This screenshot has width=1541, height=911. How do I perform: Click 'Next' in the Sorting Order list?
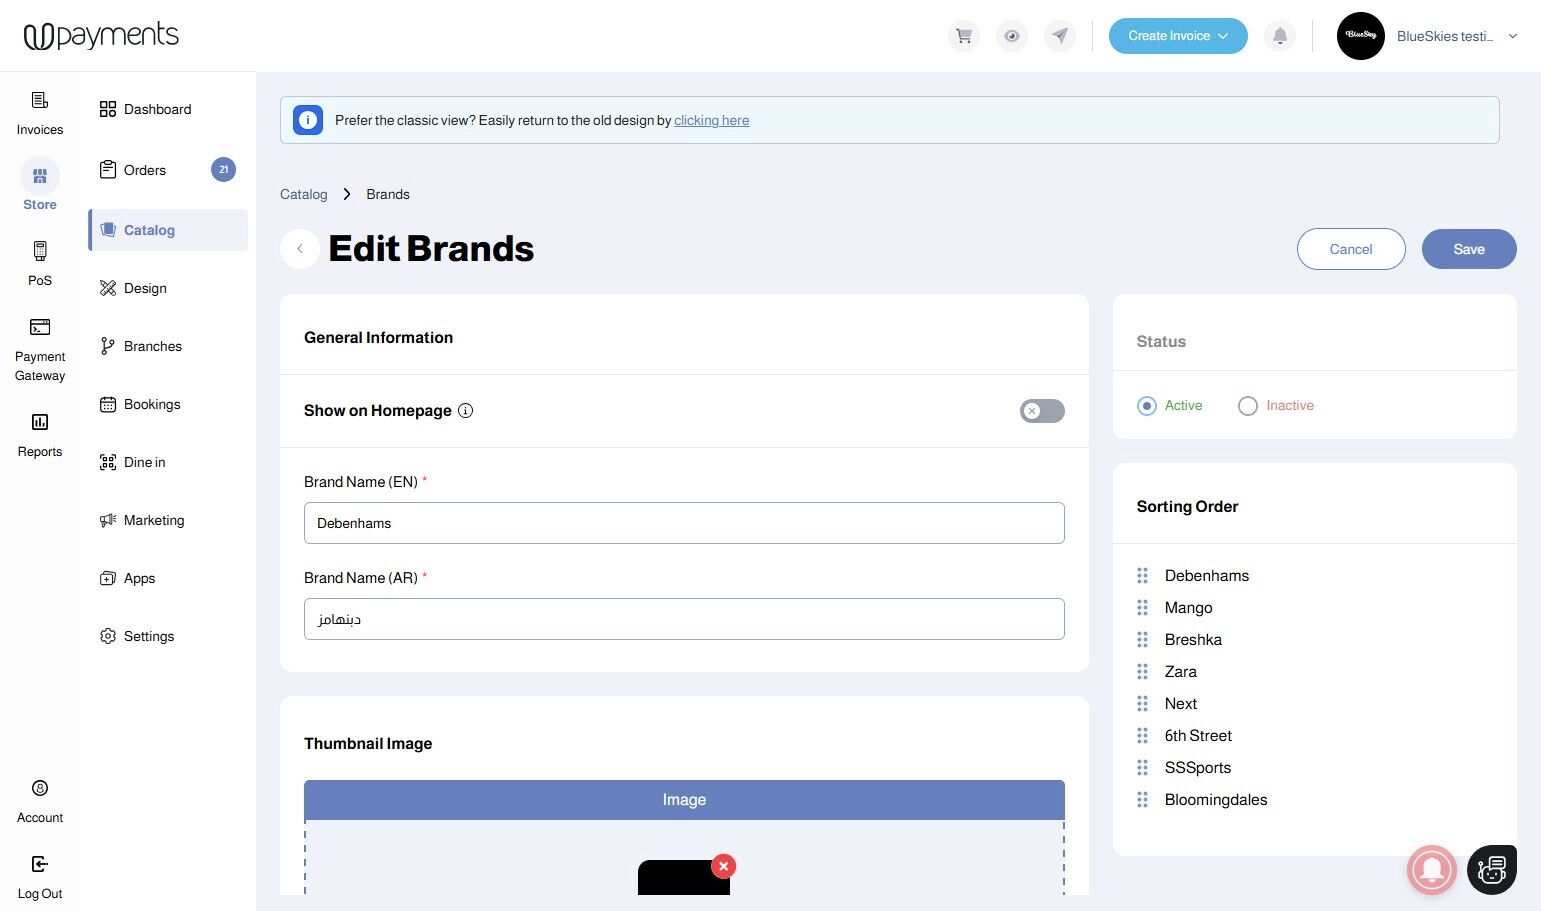tap(1181, 704)
